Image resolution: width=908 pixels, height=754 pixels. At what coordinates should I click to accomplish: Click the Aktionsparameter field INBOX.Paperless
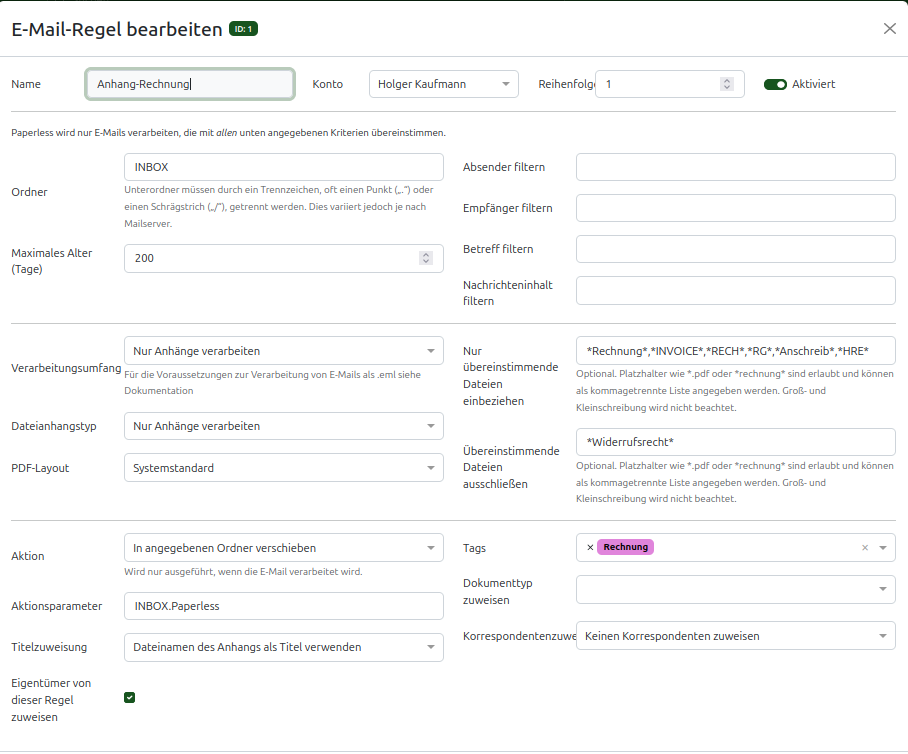coord(284,606)
